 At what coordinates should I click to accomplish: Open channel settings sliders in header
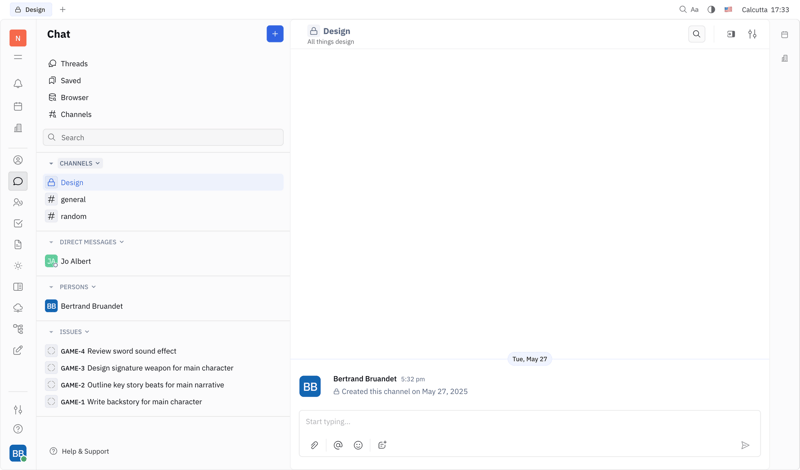click(752, 34)
